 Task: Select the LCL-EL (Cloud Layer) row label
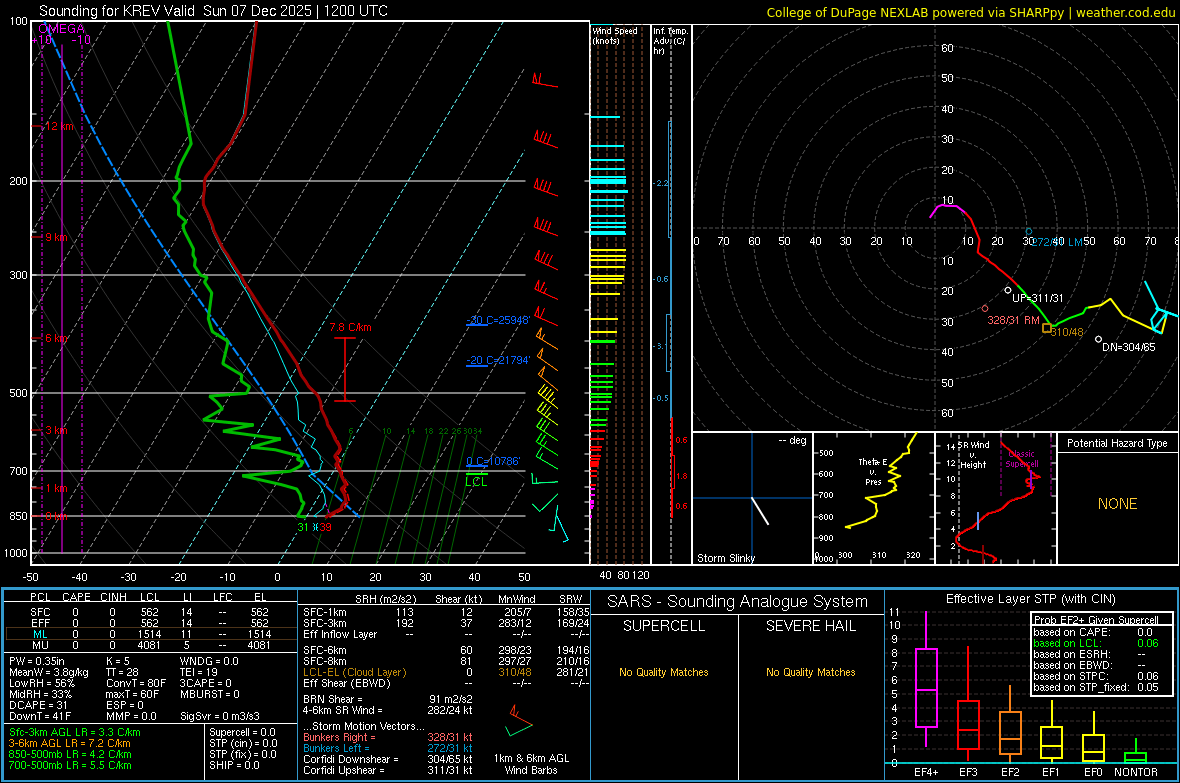click(x=354, y=672)
